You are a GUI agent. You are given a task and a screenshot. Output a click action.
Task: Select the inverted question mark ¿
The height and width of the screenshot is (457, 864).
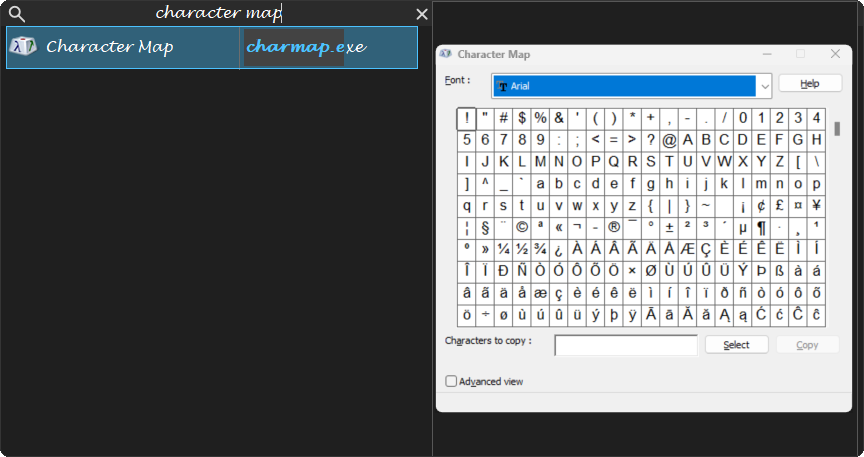tap(559, 250)
